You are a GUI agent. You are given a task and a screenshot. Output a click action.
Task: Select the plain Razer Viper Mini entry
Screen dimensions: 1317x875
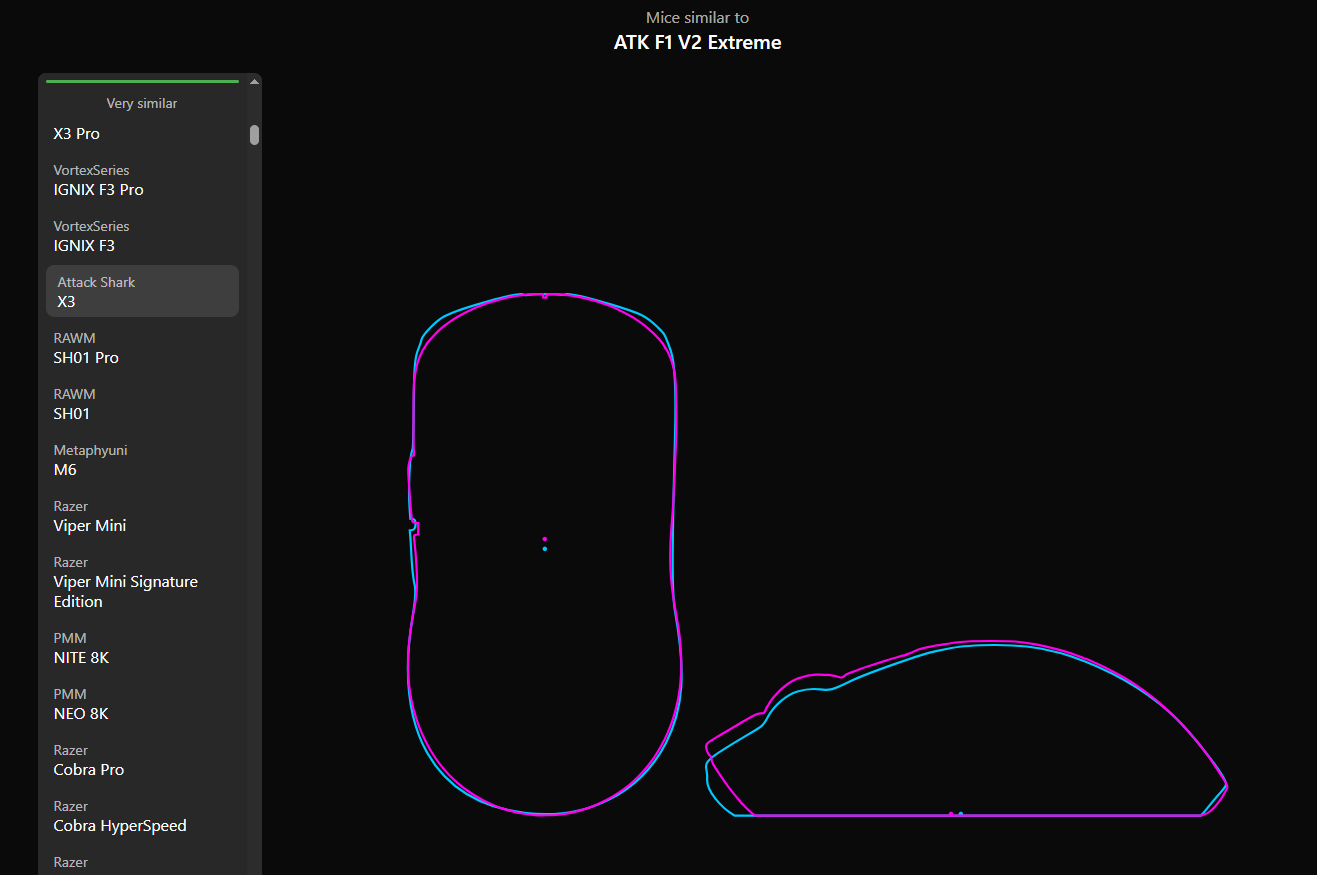(142, 515)
